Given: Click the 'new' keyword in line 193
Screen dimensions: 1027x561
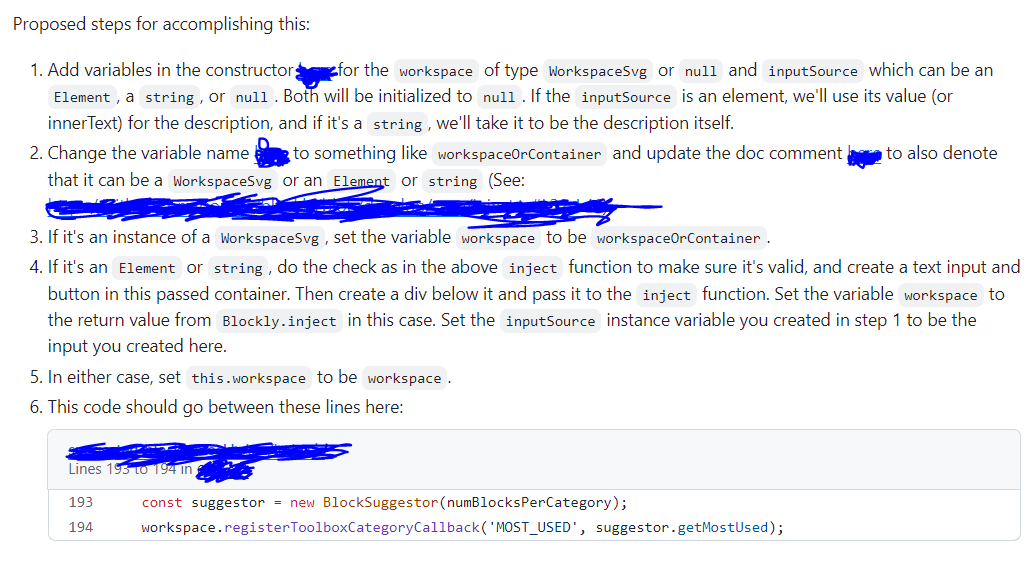Looking at the screenshot, I should click(x=302, y=502).
